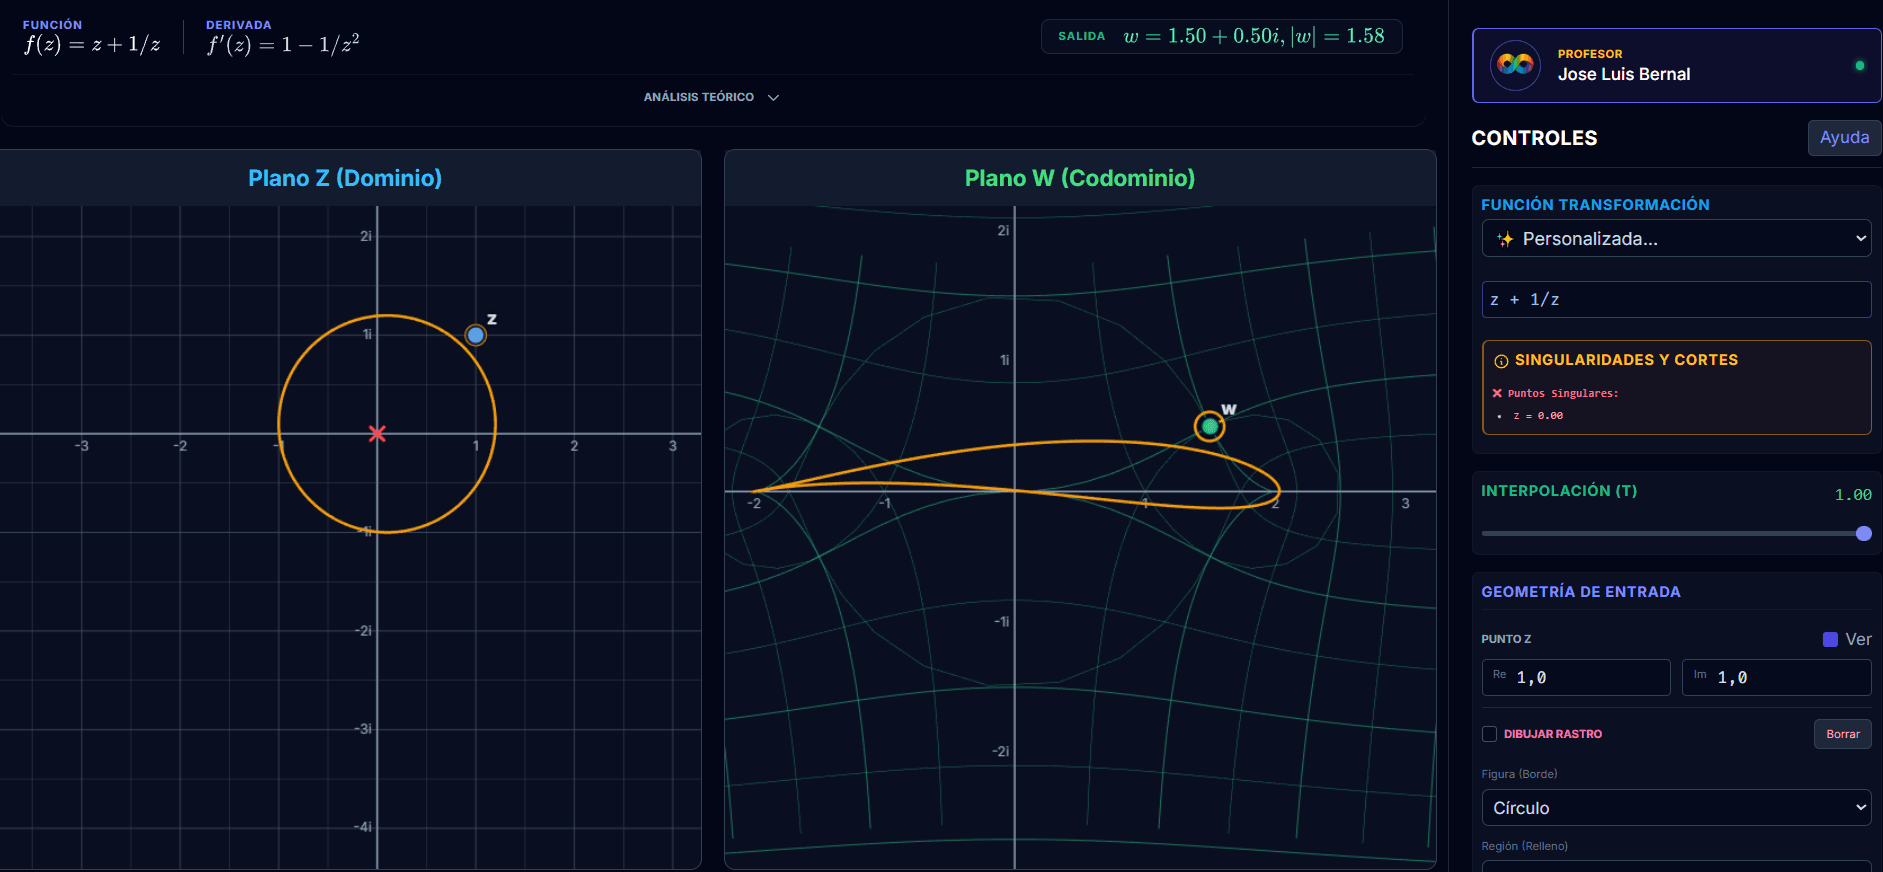The width and height of the screenshot is (1883, 872).
Task: Click the Interpolación (T) slider handle
Action: click(1864, 534)
